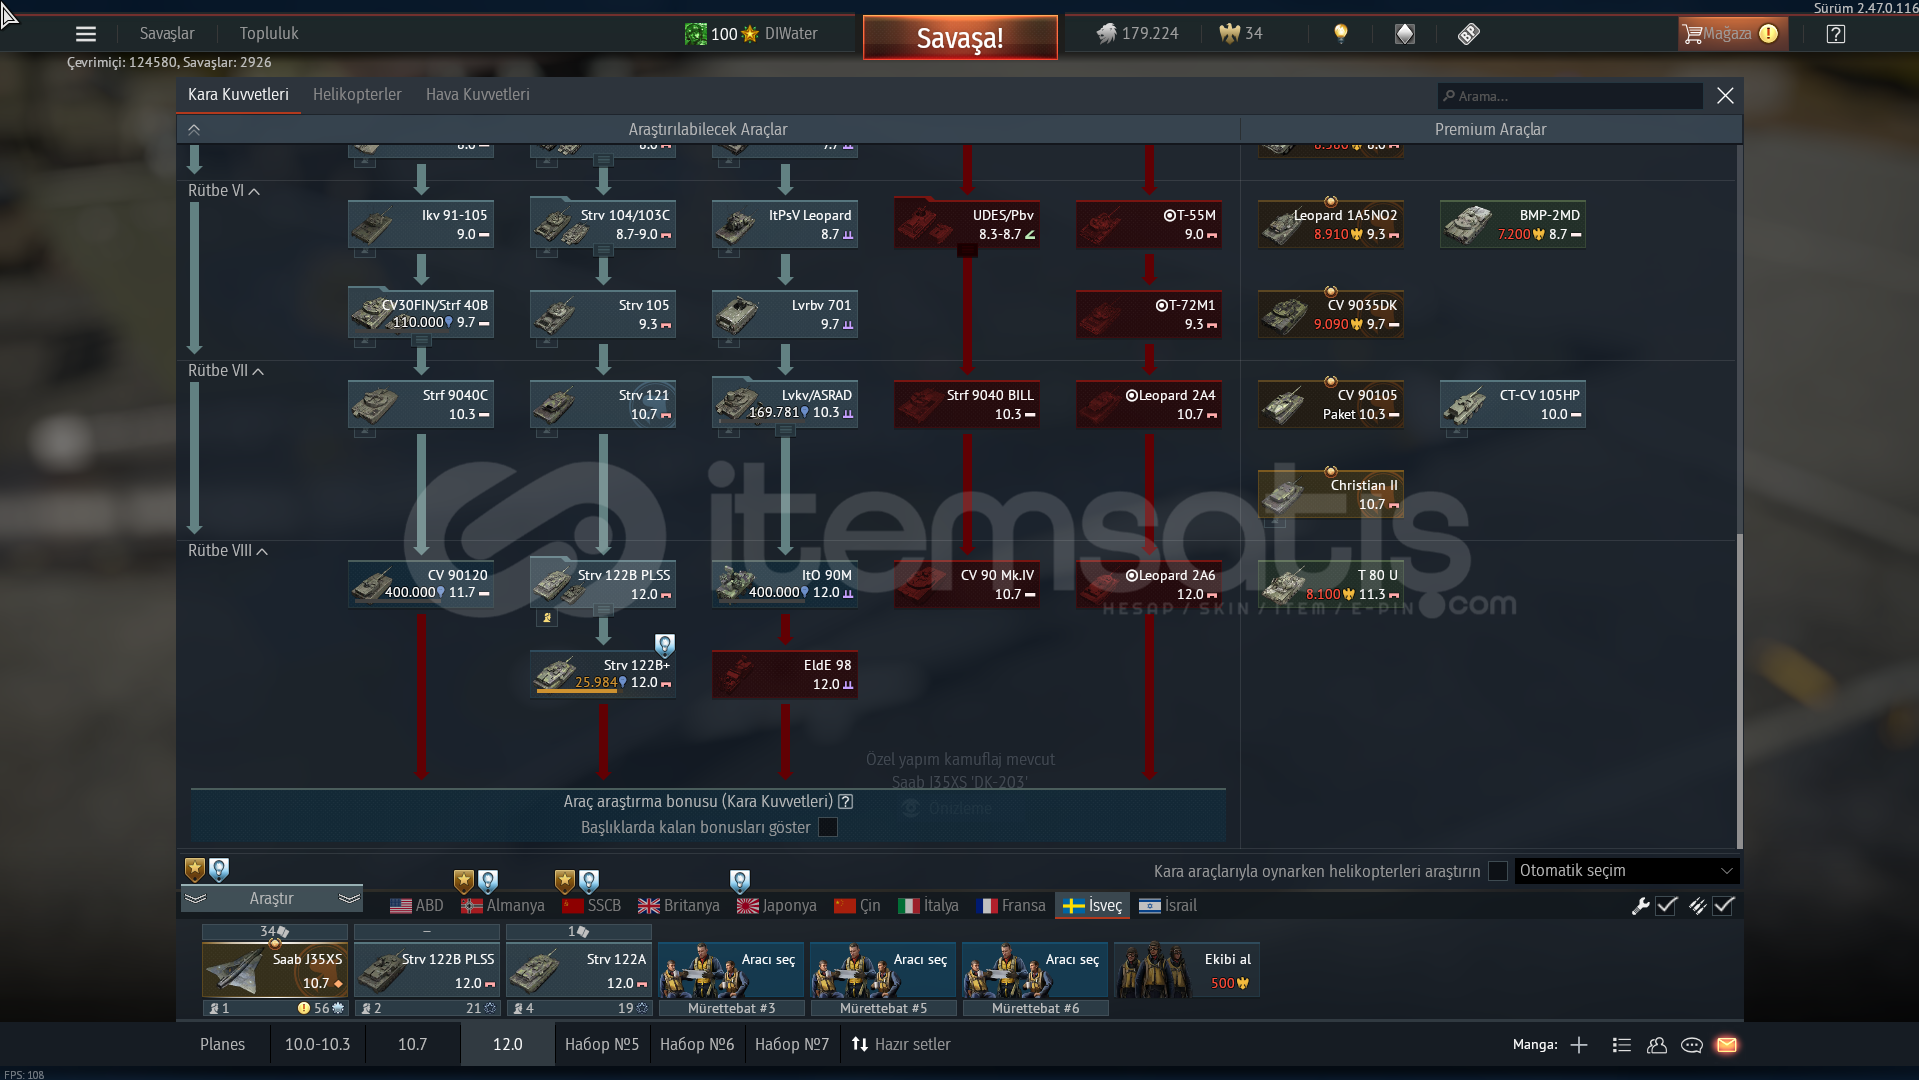Viewport: 1919px width, 1080px height.
Task: Click the golden eagles balance icon
Action: coord(1229,34)
